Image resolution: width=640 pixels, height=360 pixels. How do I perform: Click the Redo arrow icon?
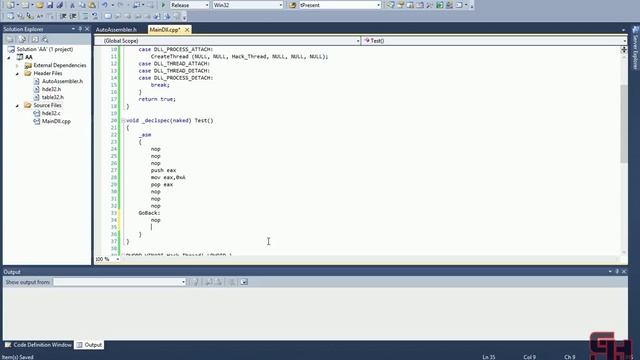coord(120,5)
